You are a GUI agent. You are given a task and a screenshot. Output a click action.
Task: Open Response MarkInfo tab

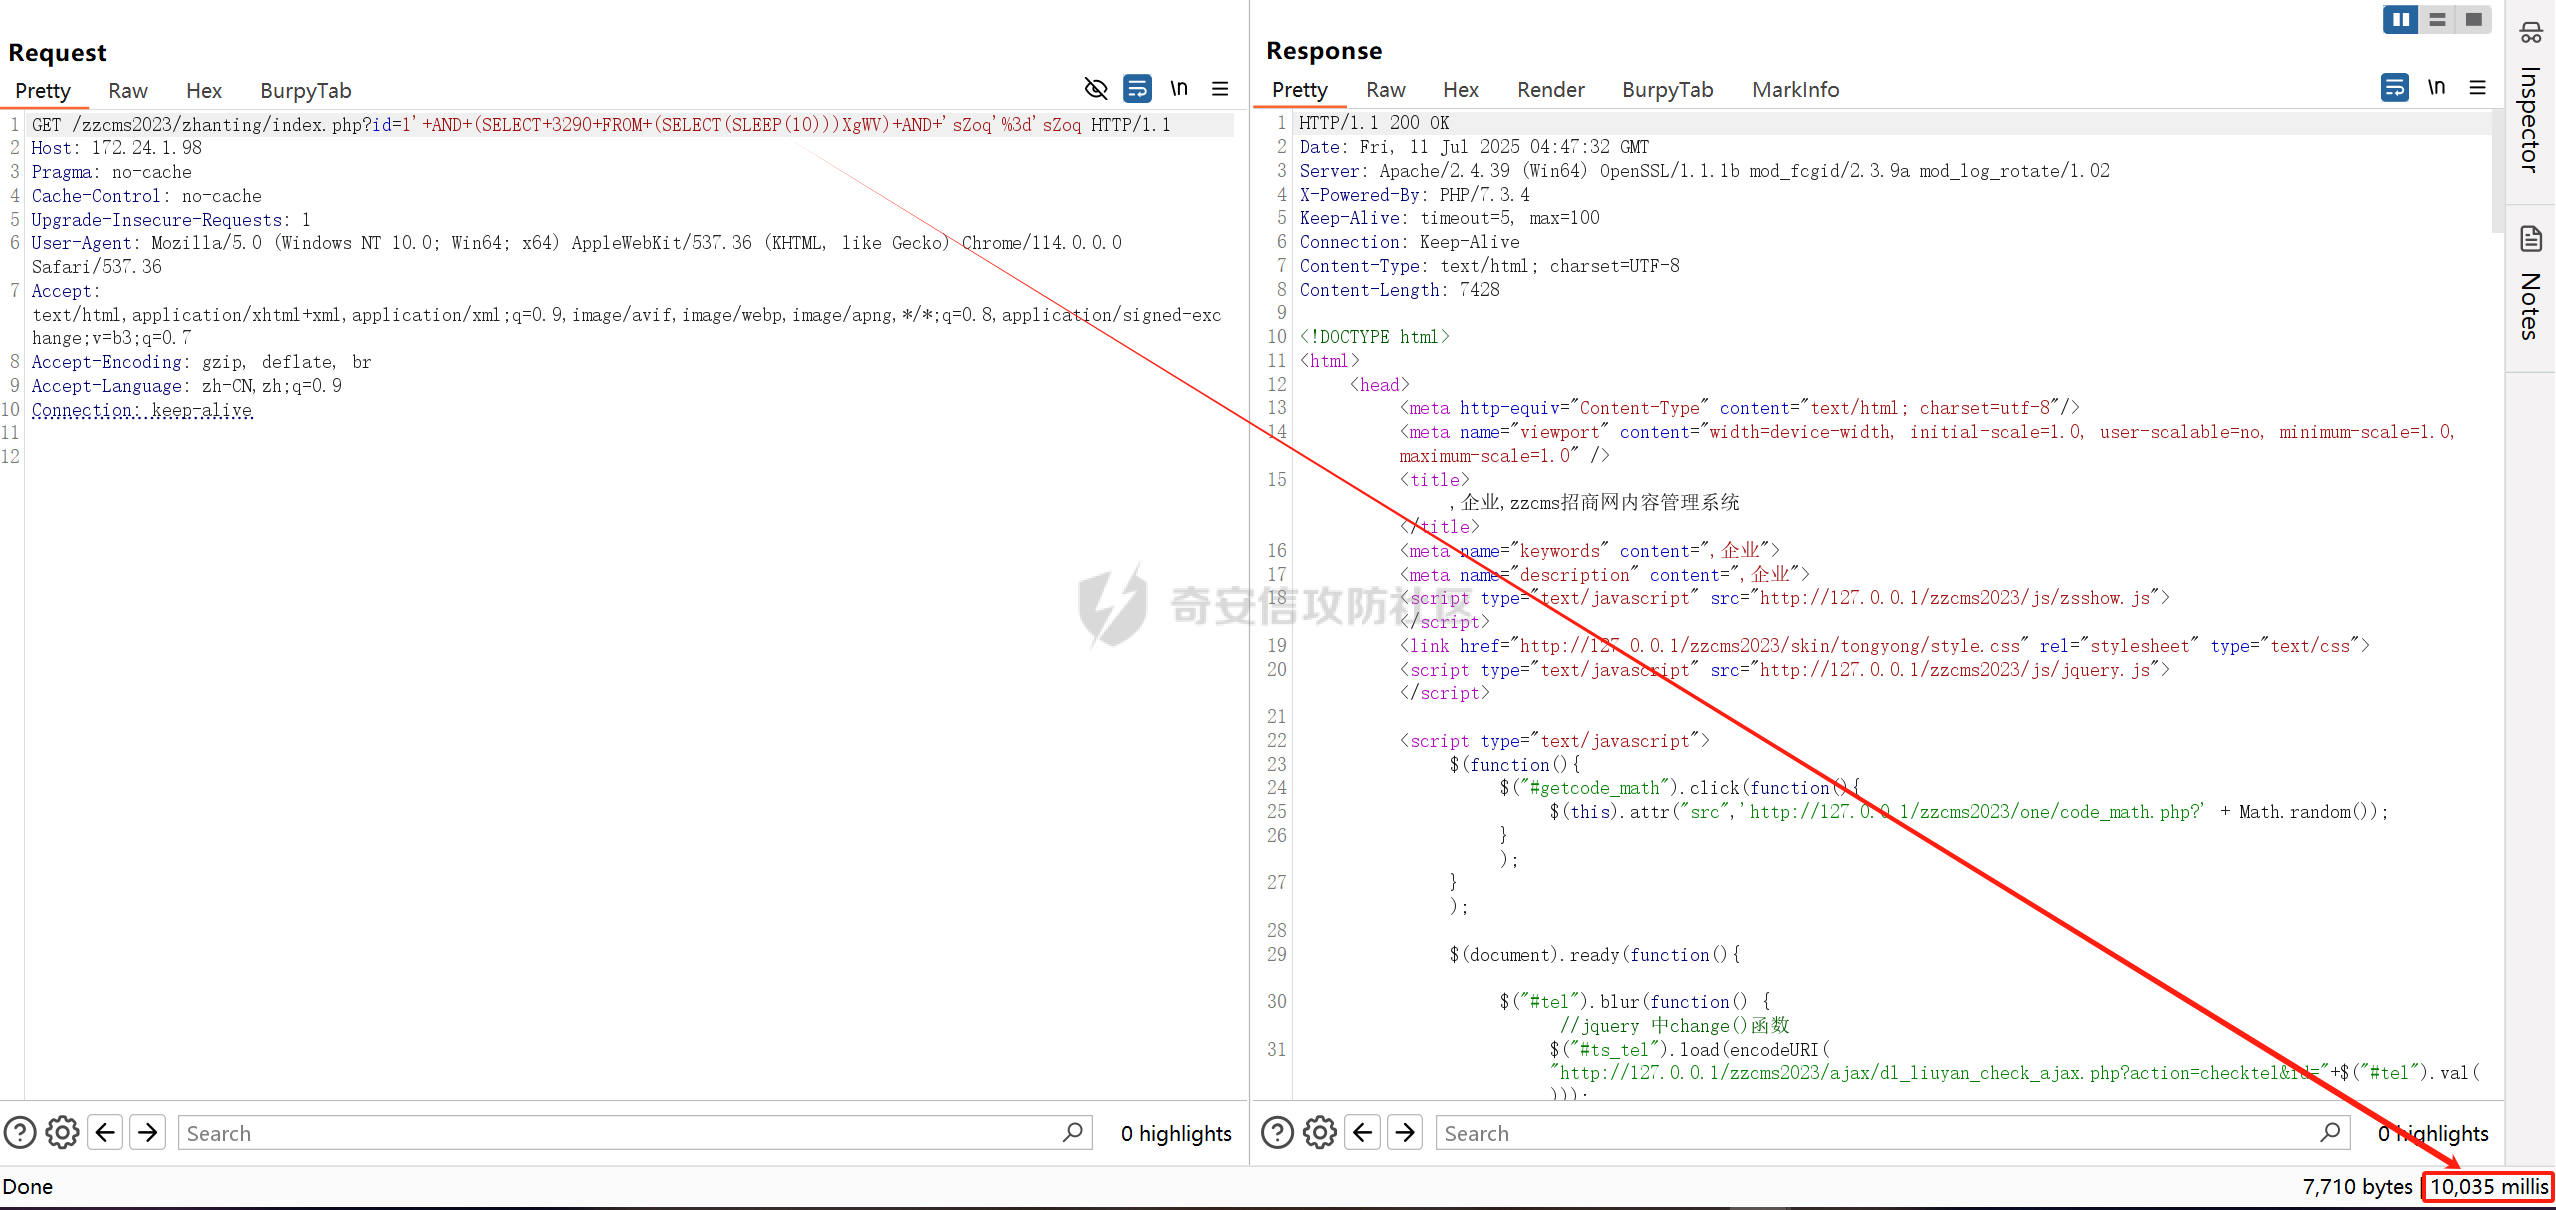click(x=1796, y=90)
